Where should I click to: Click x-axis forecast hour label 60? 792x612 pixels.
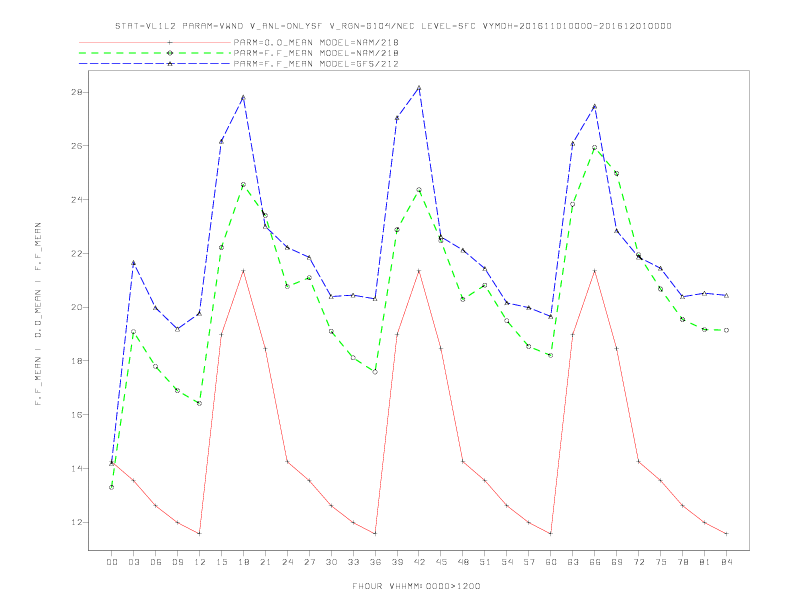551,562
